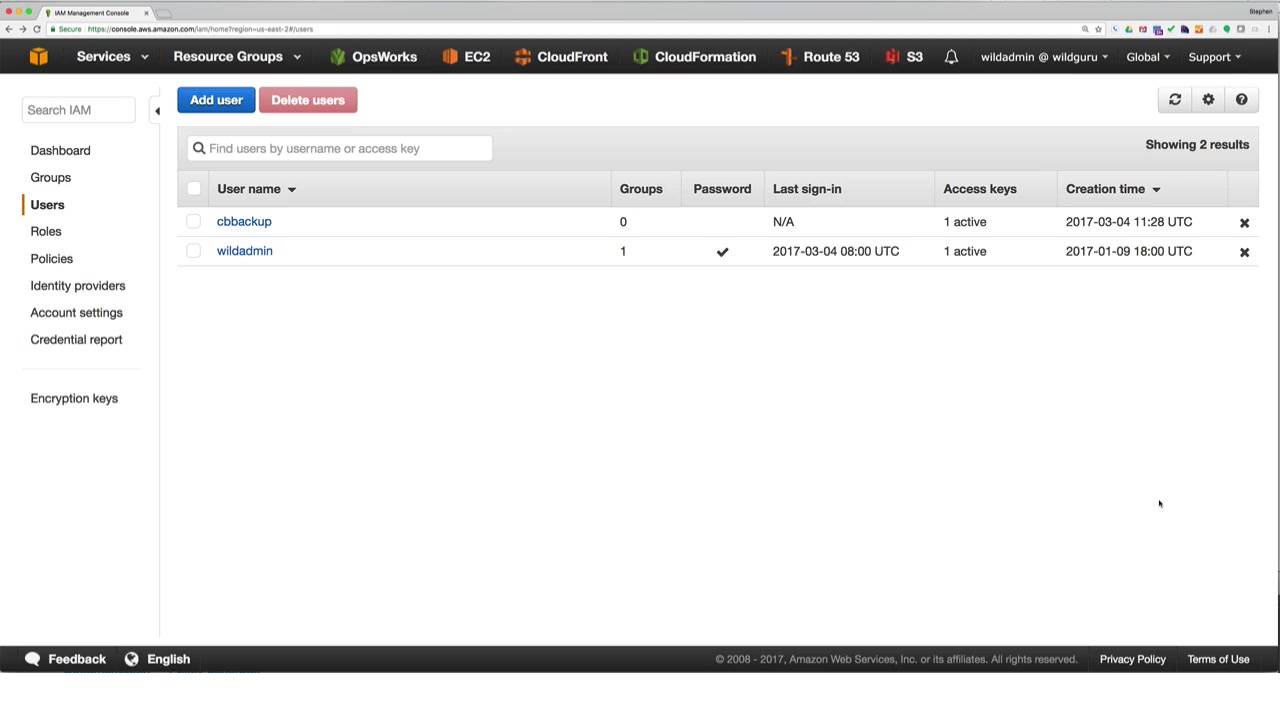Expand the Resource Groups menu
Image resolution: width=1280 pixels, height=720 pixels.
click(237, 57)
